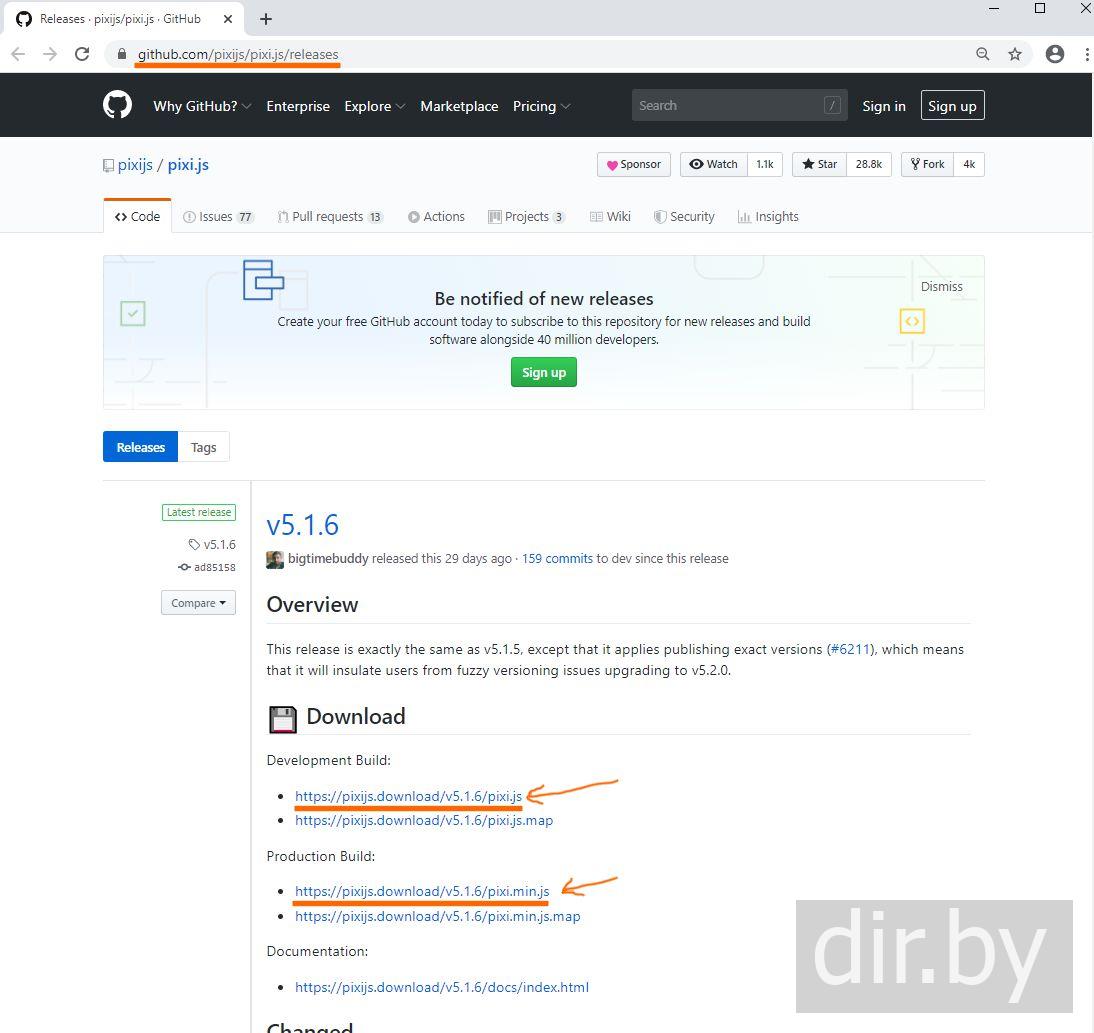Image resolution: width=1094 pixels, height=1033 pixels.
Task: Click the slash shortcut icon in search
Action: [832, 105]
